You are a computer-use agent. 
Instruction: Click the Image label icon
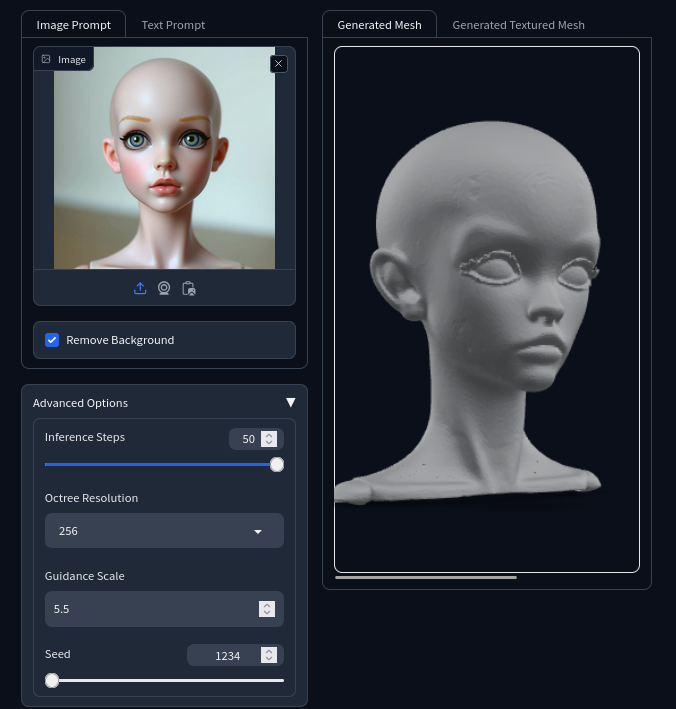click(46, 59)
